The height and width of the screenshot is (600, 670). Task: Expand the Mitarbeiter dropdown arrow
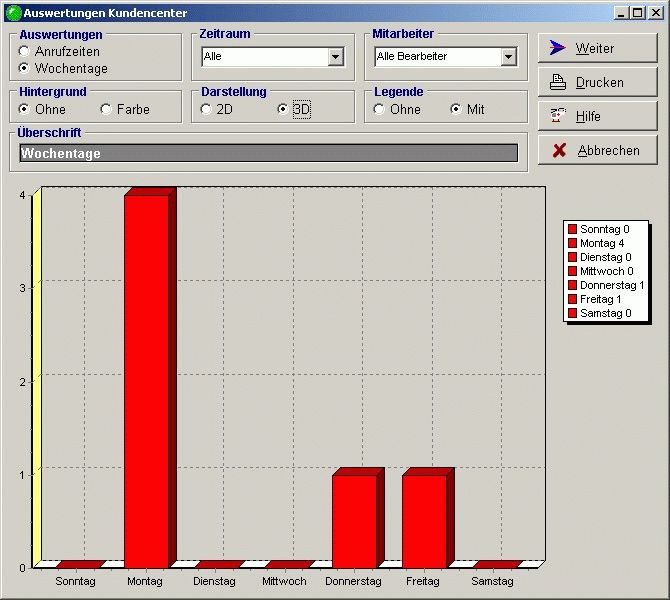(x=508, y=57)
